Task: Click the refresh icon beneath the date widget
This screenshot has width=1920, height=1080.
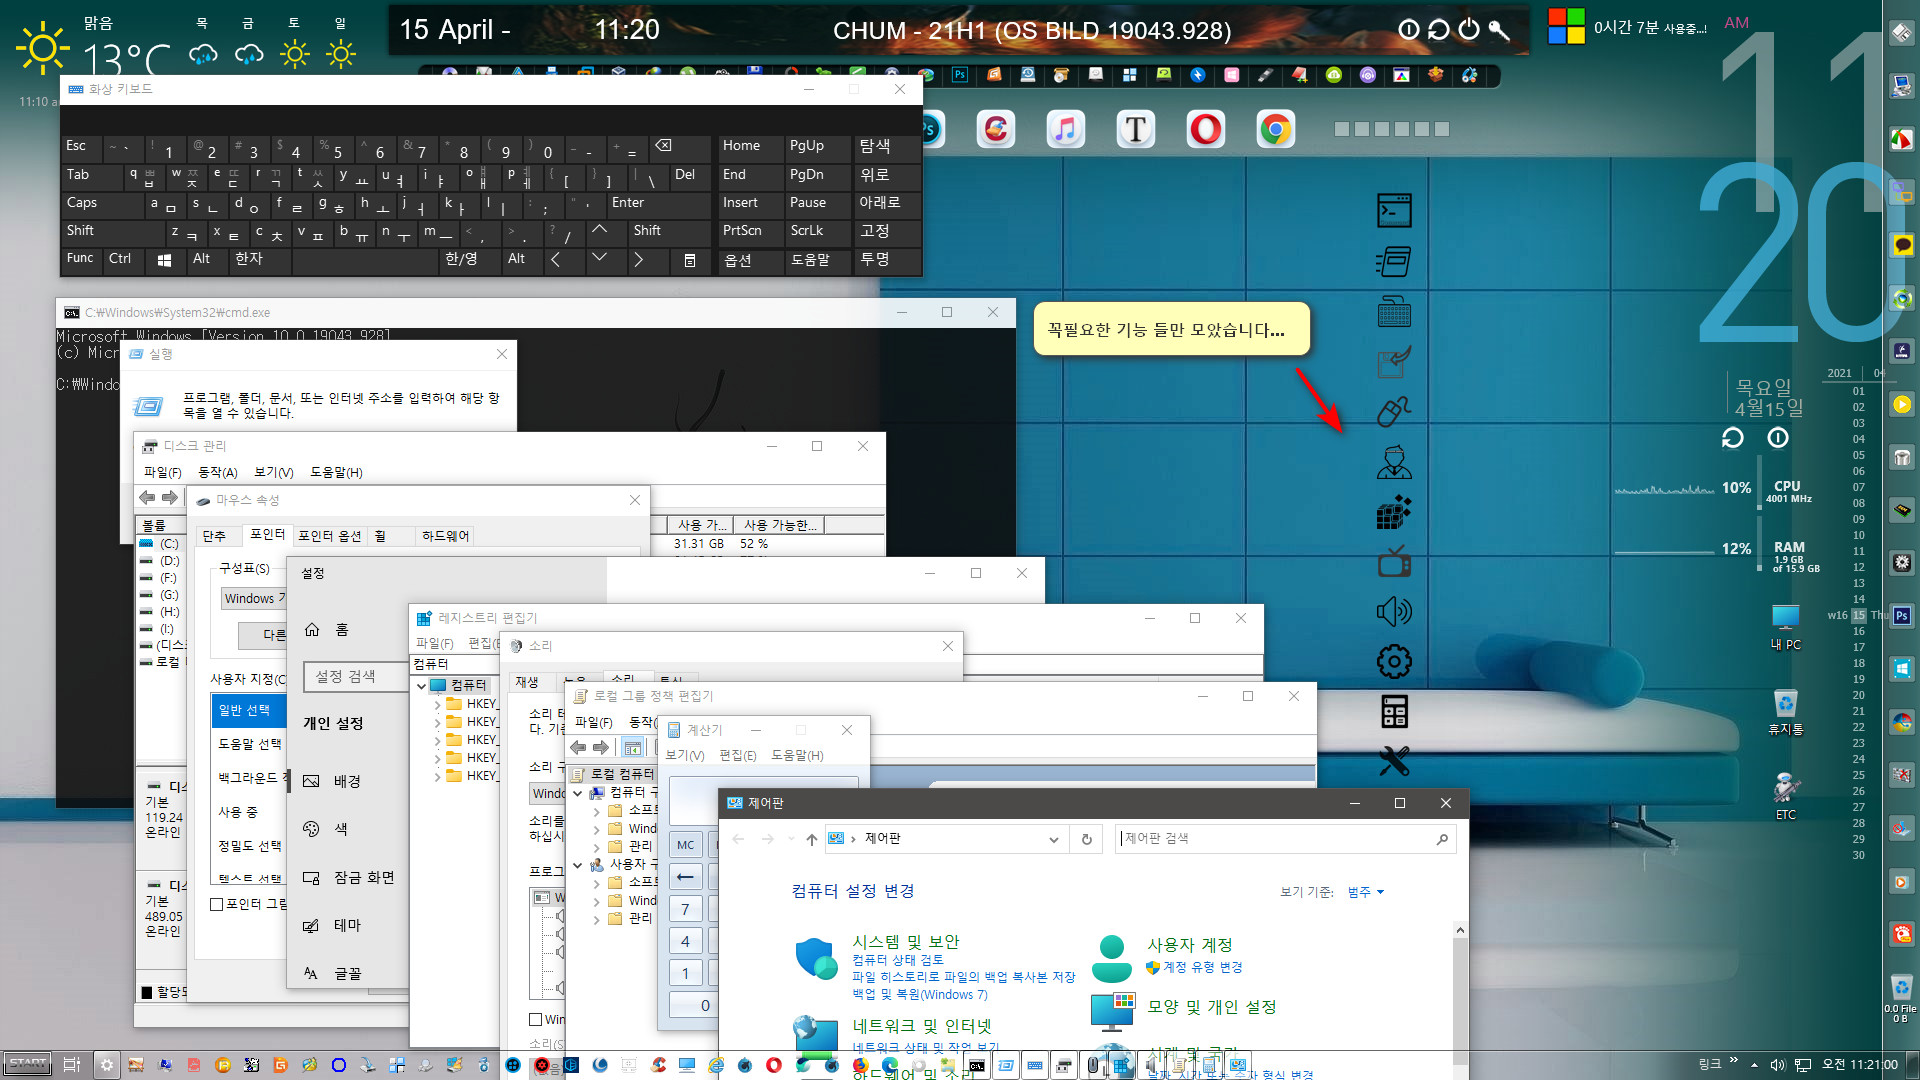Action: pos(1732,438)
